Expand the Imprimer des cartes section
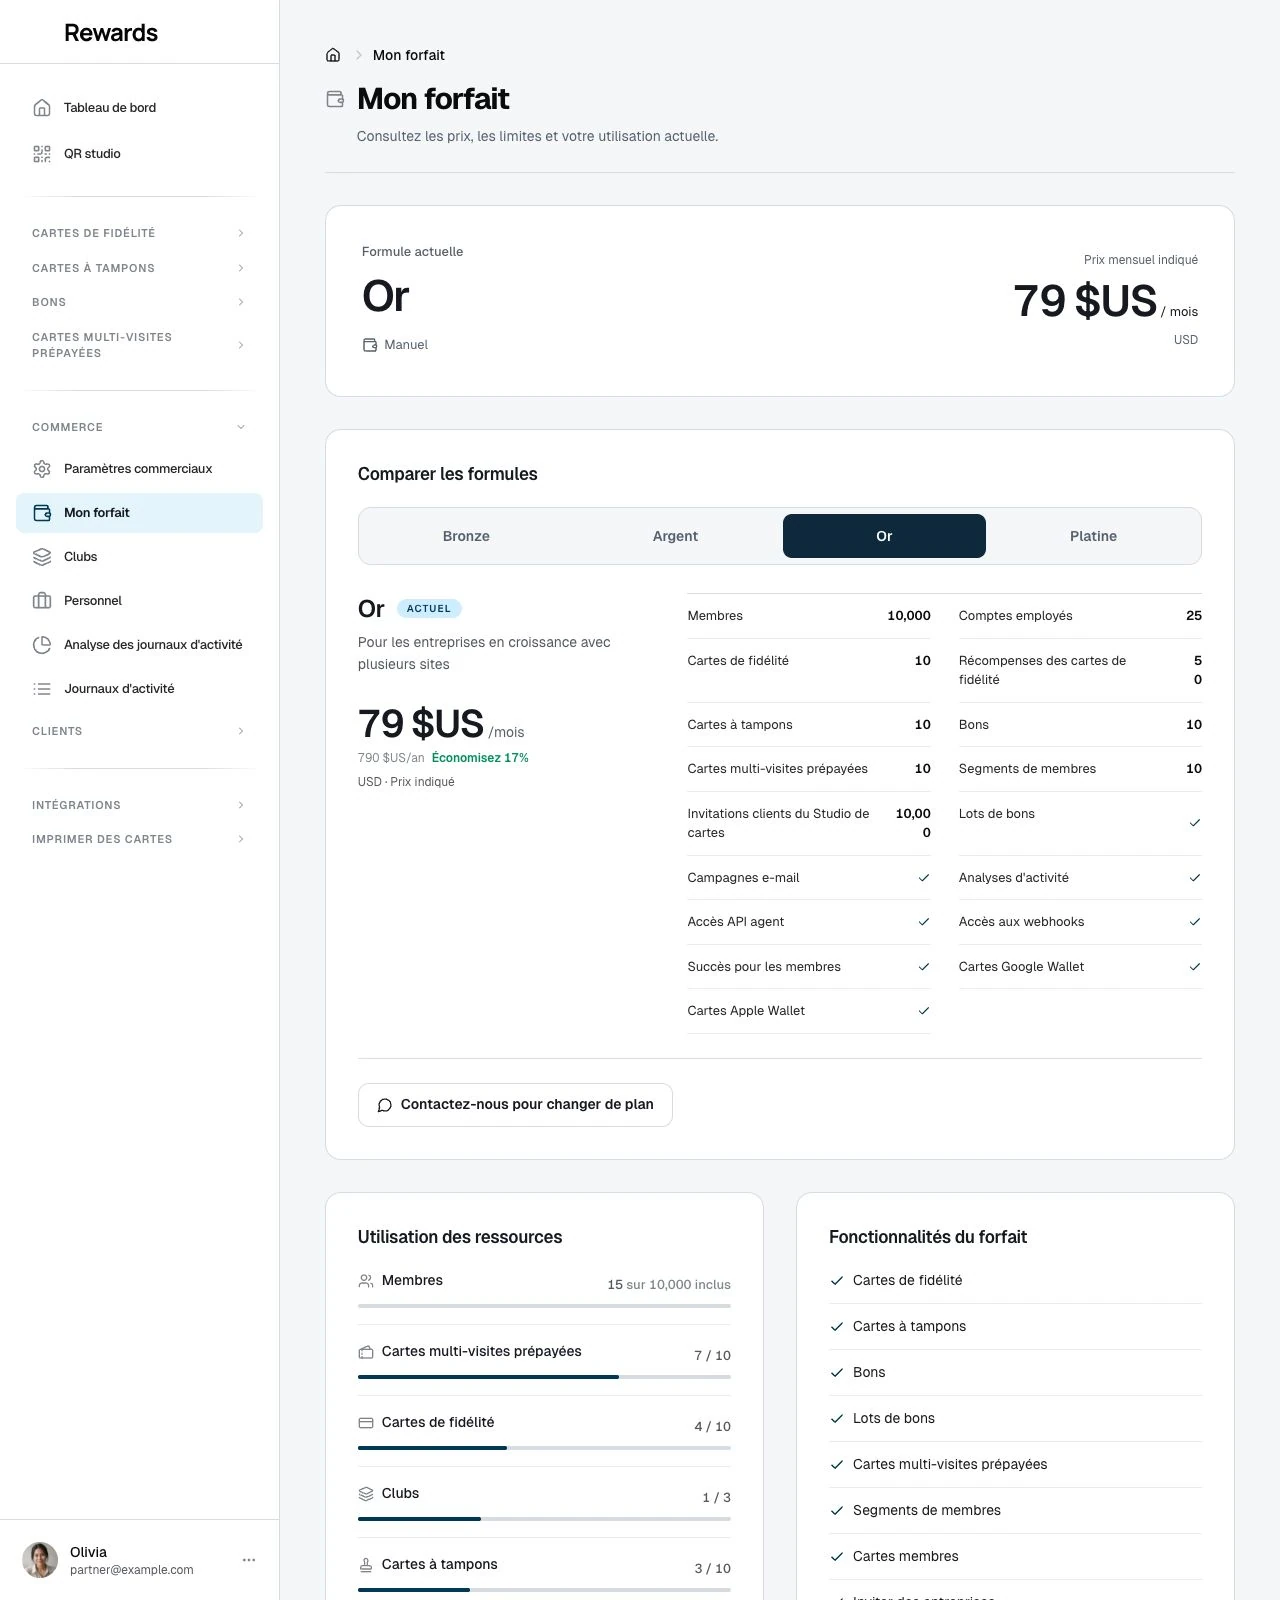This screenshot has height=1600, width=1280. (x=139, y=839)
